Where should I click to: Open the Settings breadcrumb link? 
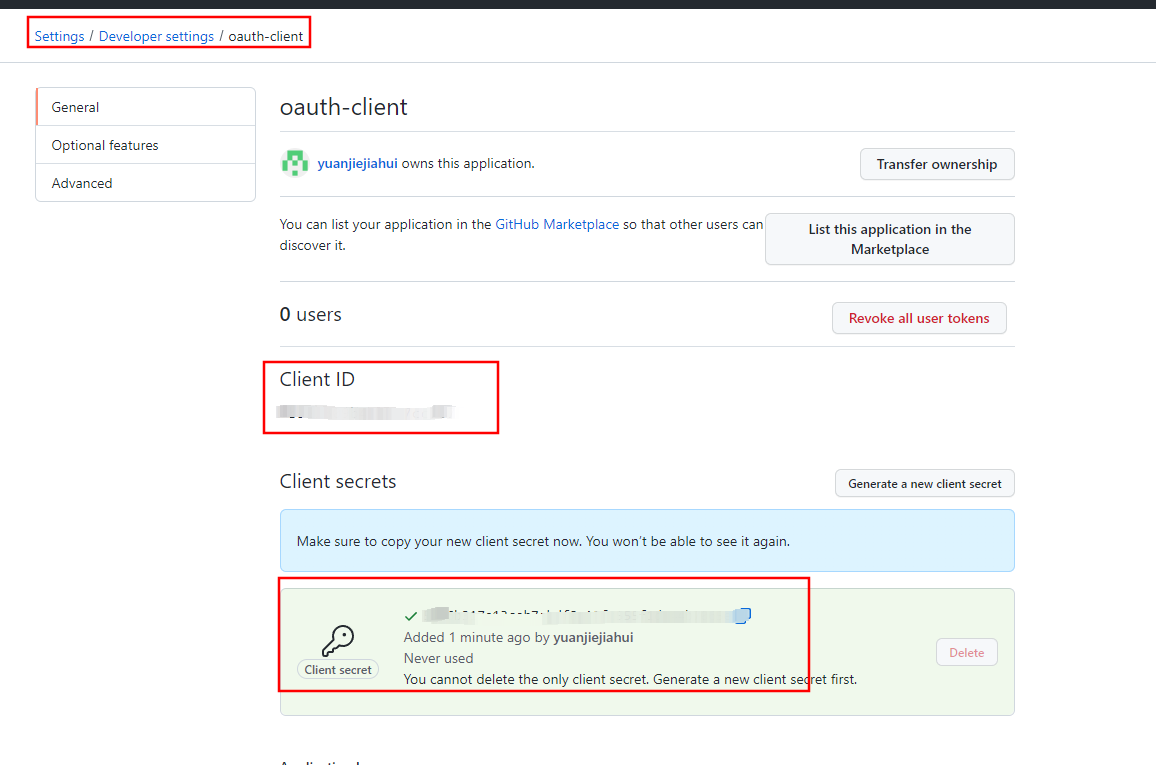pos(59,36)
